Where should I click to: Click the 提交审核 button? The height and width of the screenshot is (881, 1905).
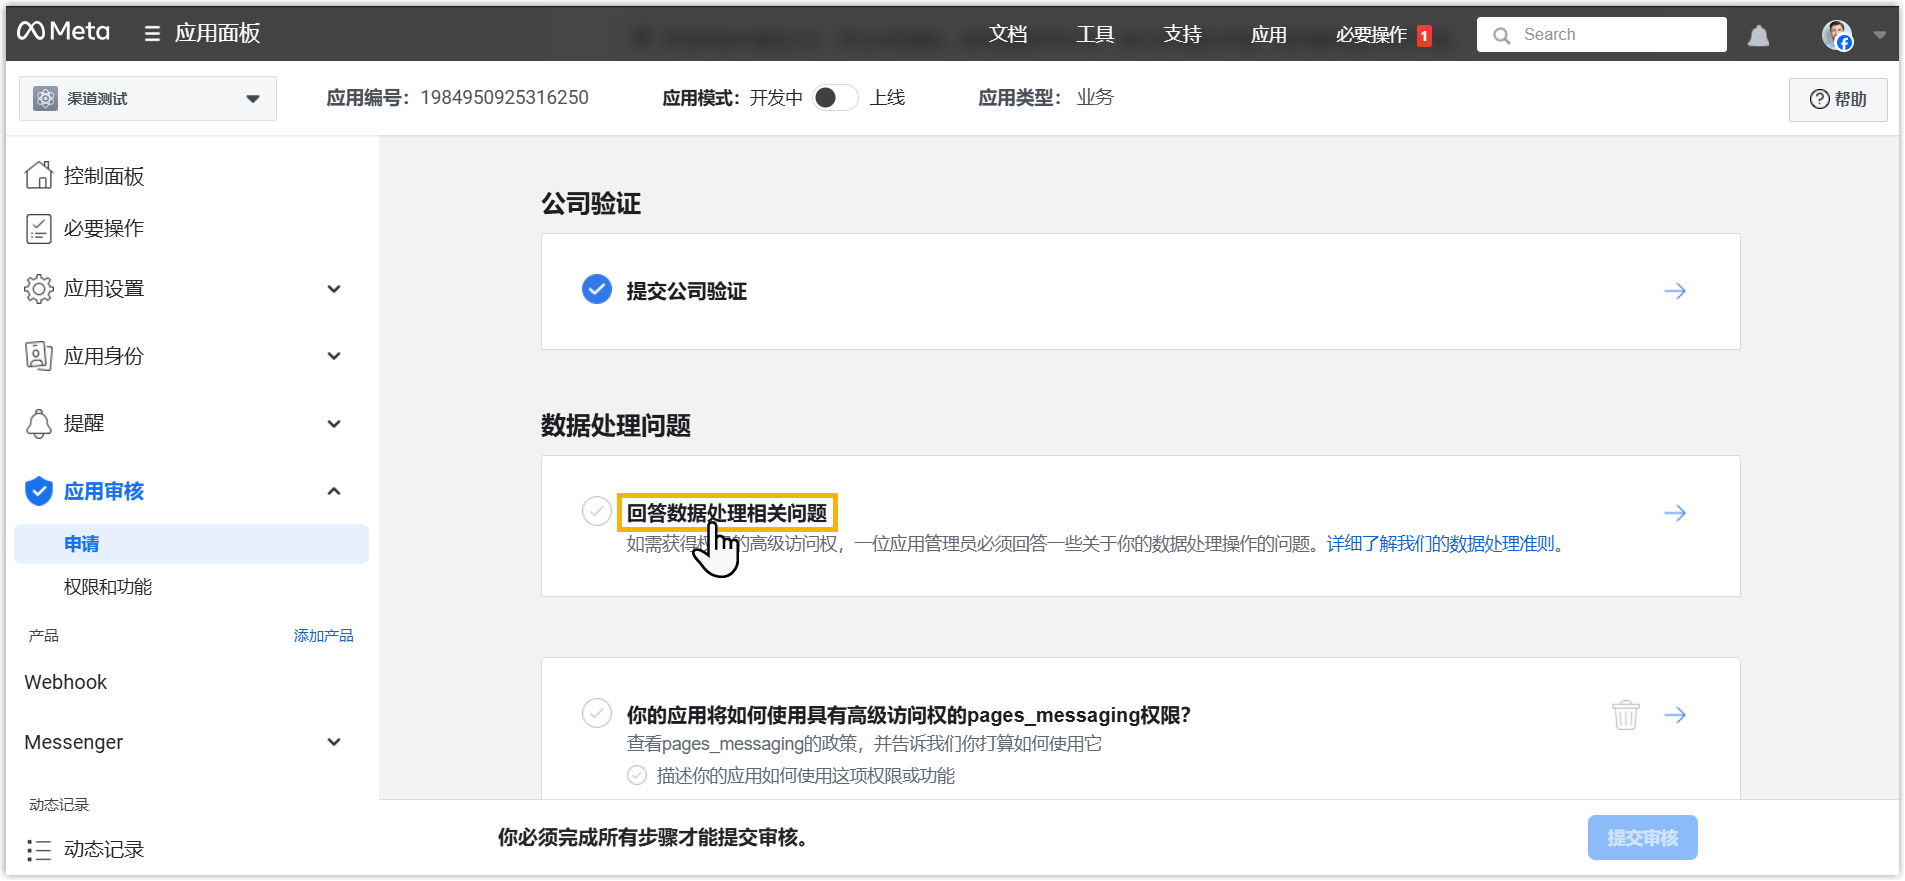point(1641,838)
